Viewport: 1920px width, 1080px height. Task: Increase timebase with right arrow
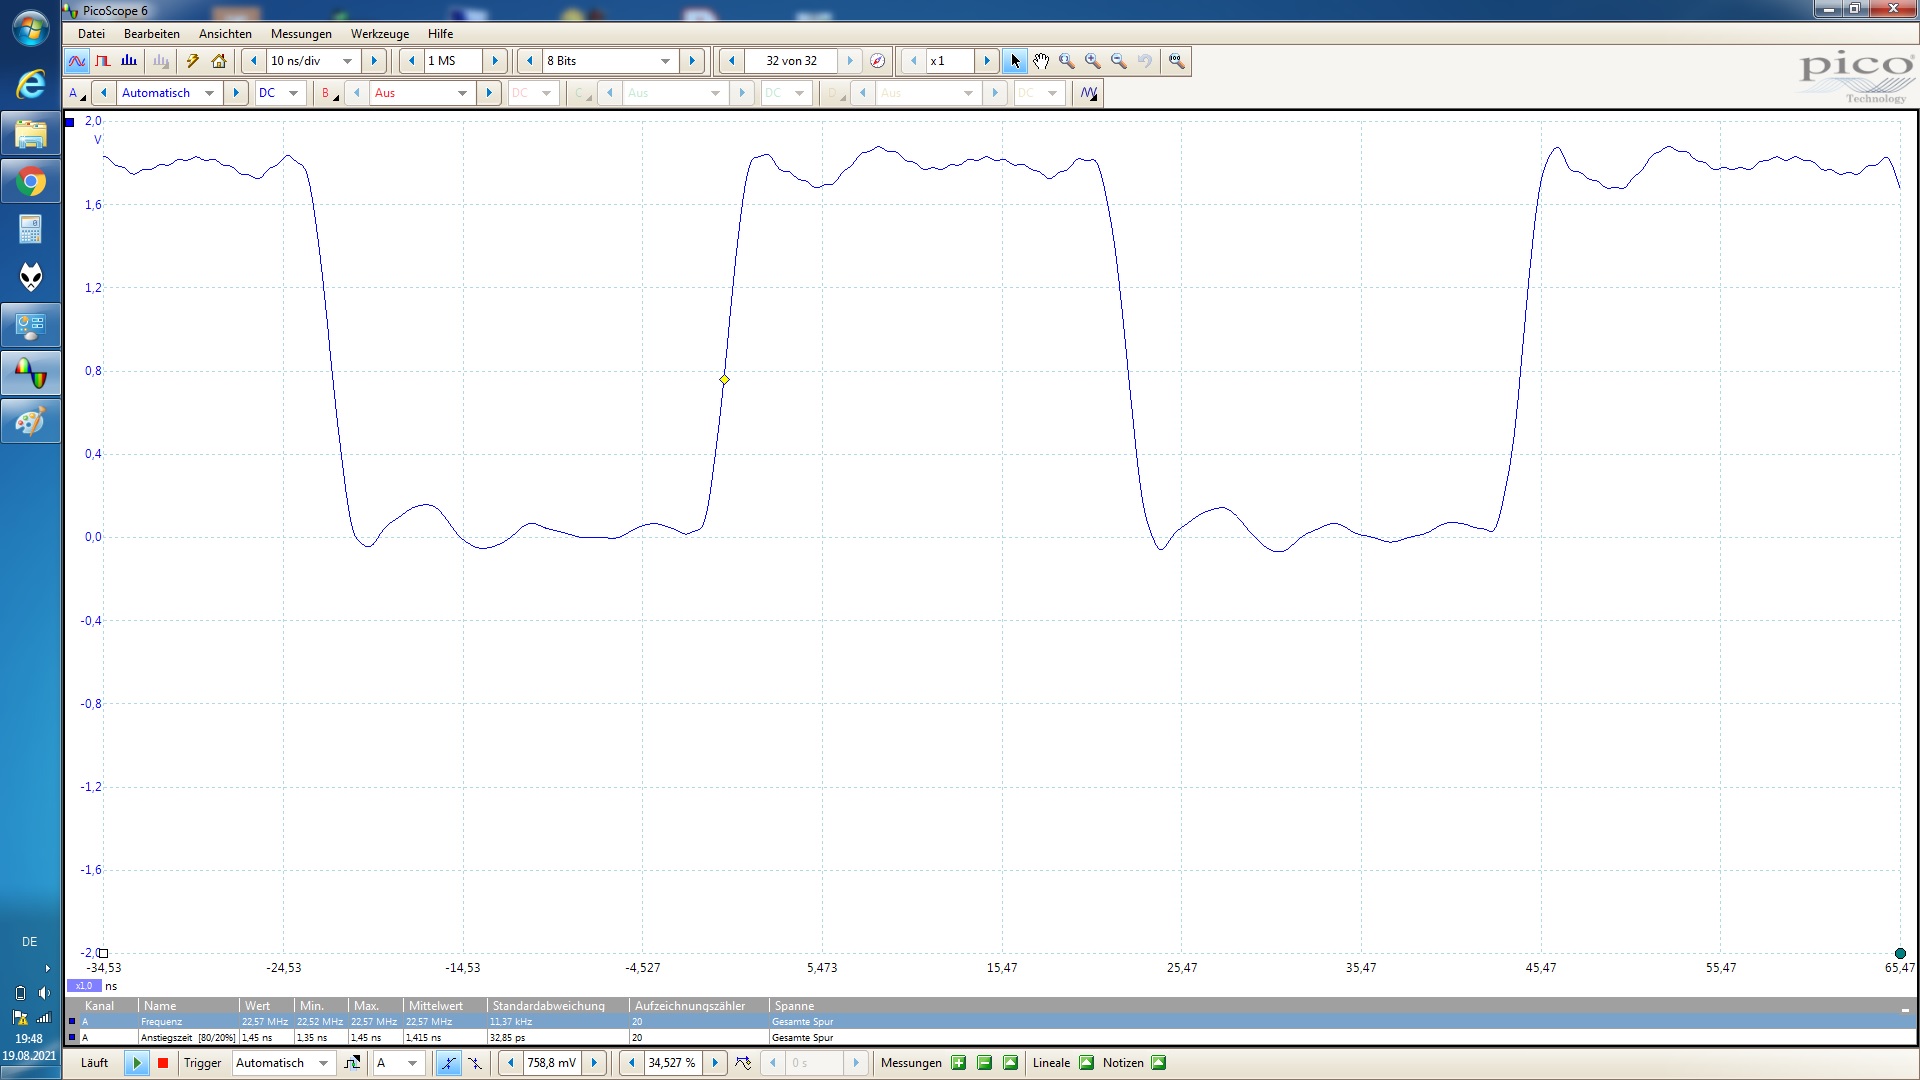[x=374, y=61]
